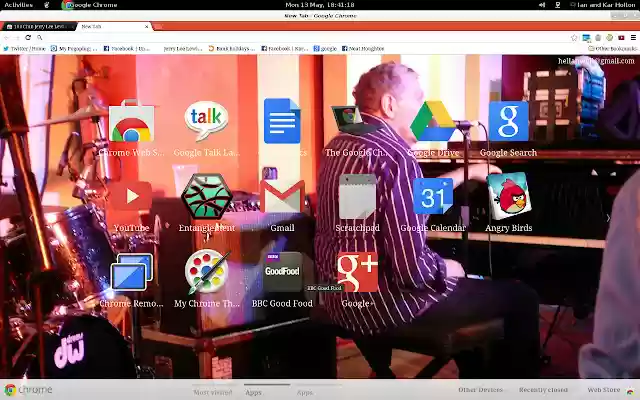Open the Google Docs app icon
640x400 pixels.
[282, 121]
